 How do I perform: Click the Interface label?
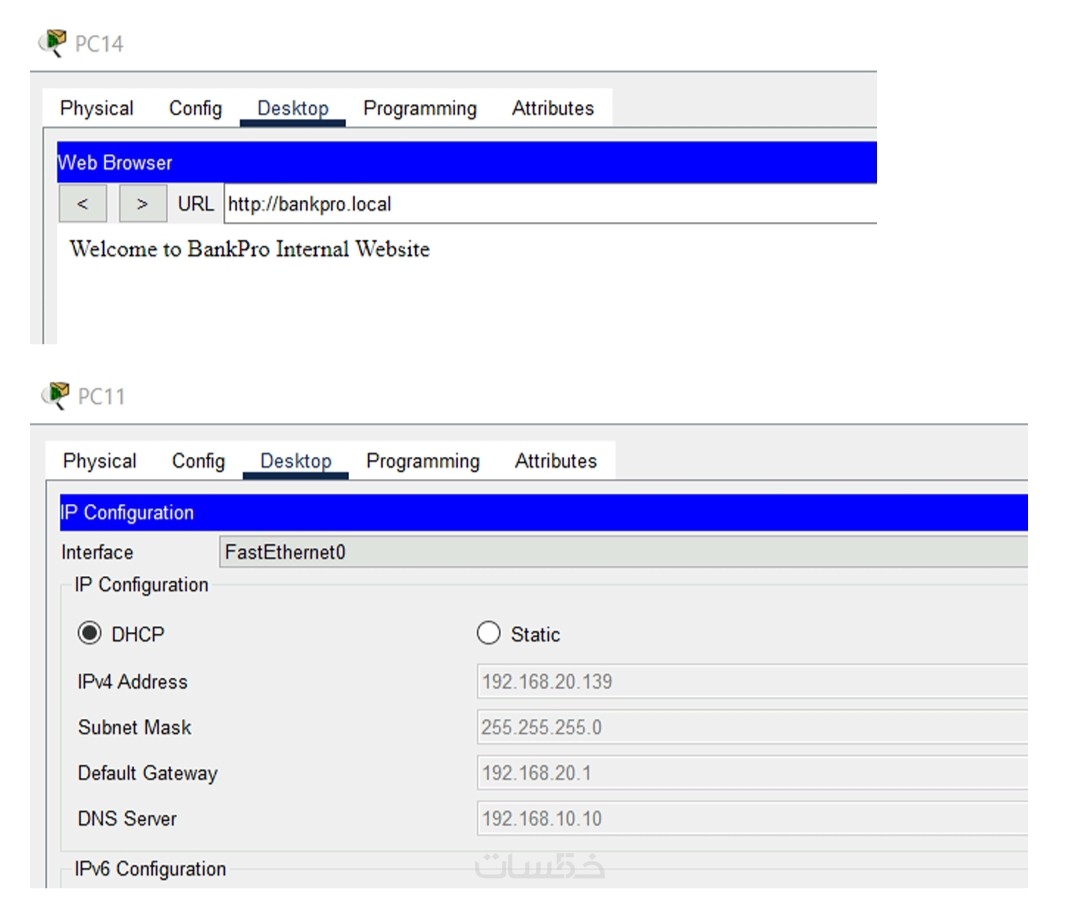[x=97, y=553]
